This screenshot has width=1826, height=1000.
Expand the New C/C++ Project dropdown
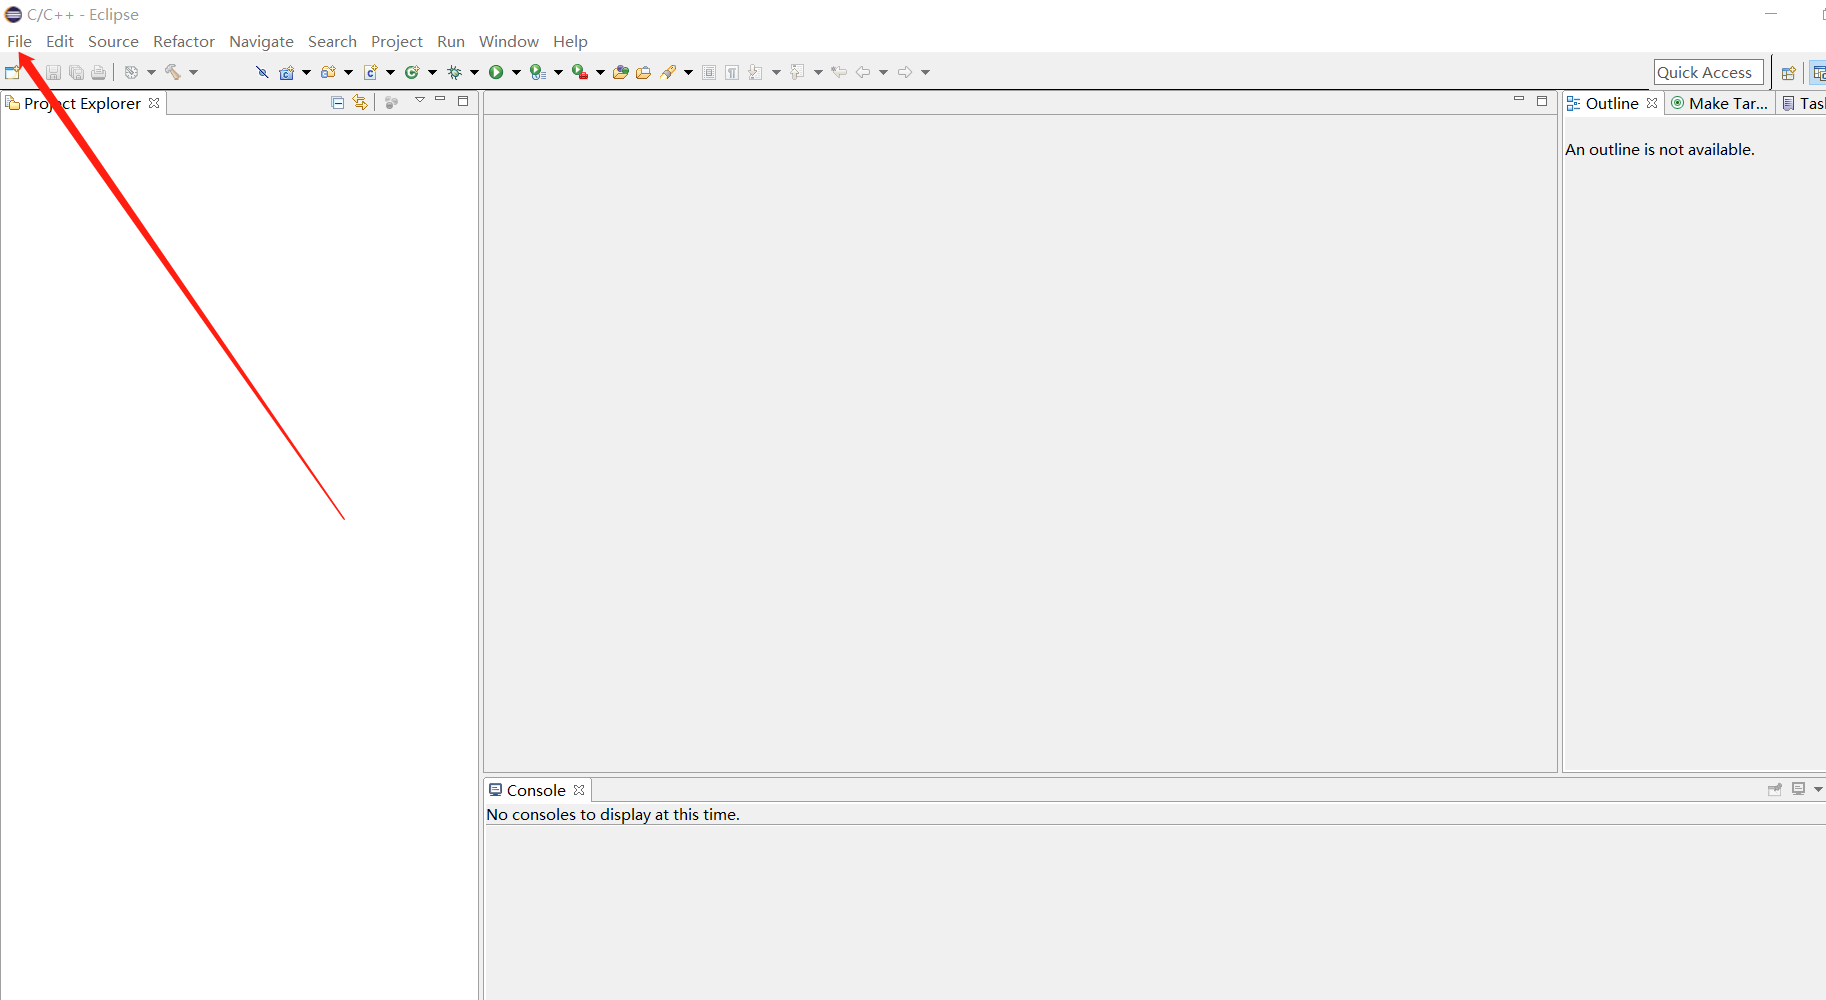point(306,72)
